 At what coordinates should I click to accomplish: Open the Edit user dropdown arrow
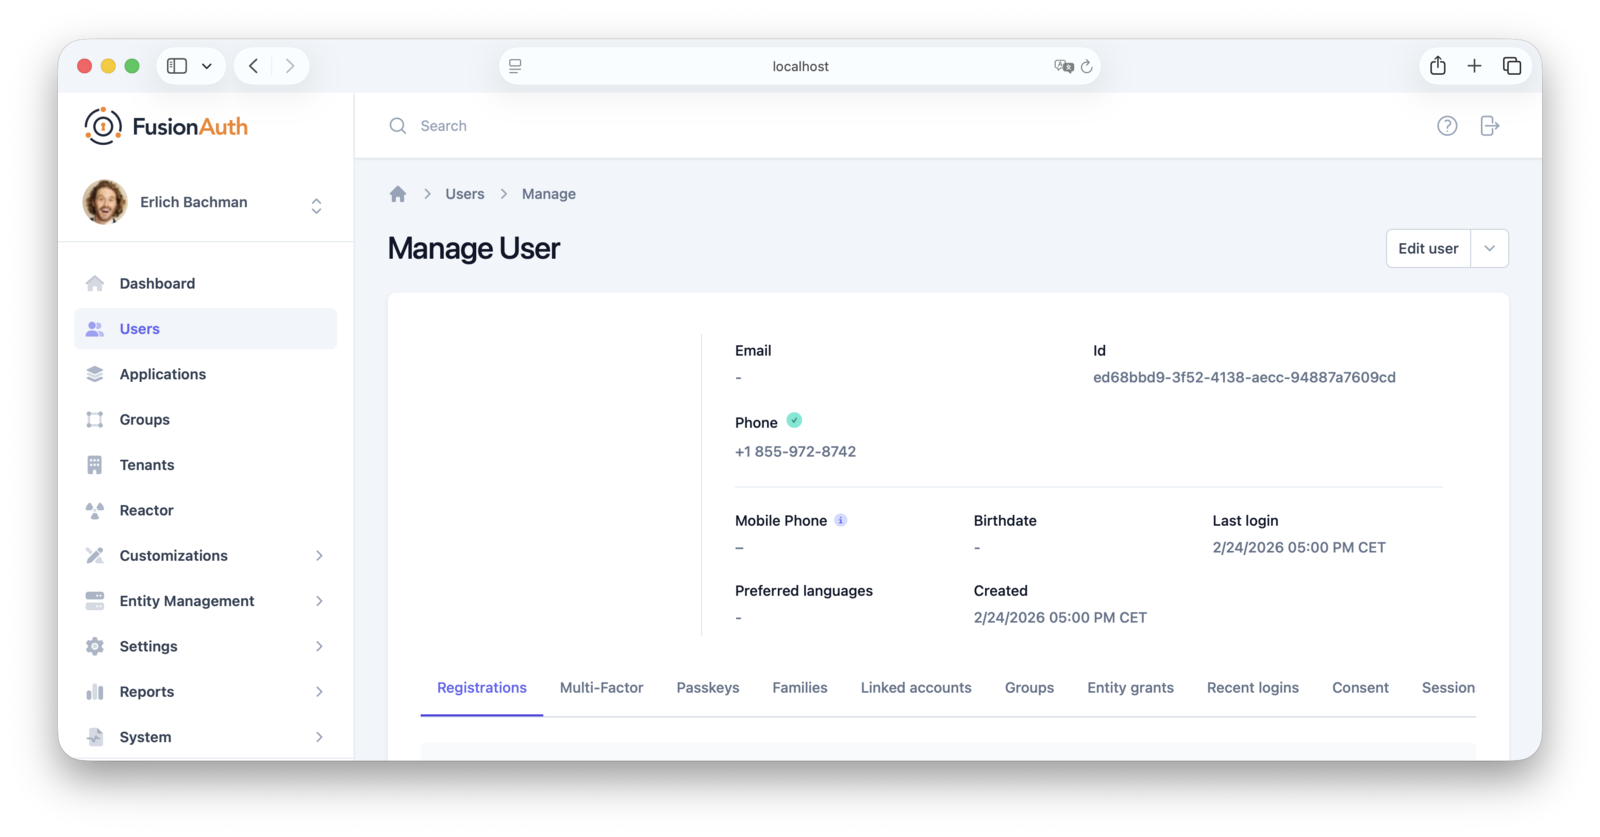pos(1490,249)
